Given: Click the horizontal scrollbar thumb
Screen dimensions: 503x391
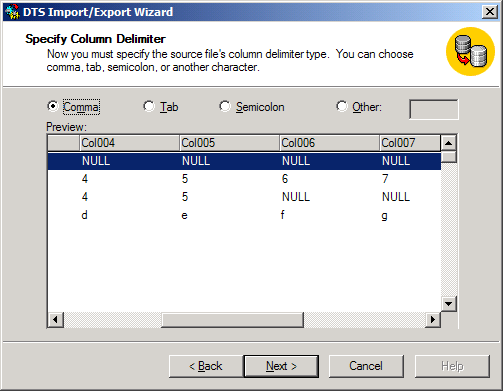Looking at the screenshot, I should pos(233,320).
